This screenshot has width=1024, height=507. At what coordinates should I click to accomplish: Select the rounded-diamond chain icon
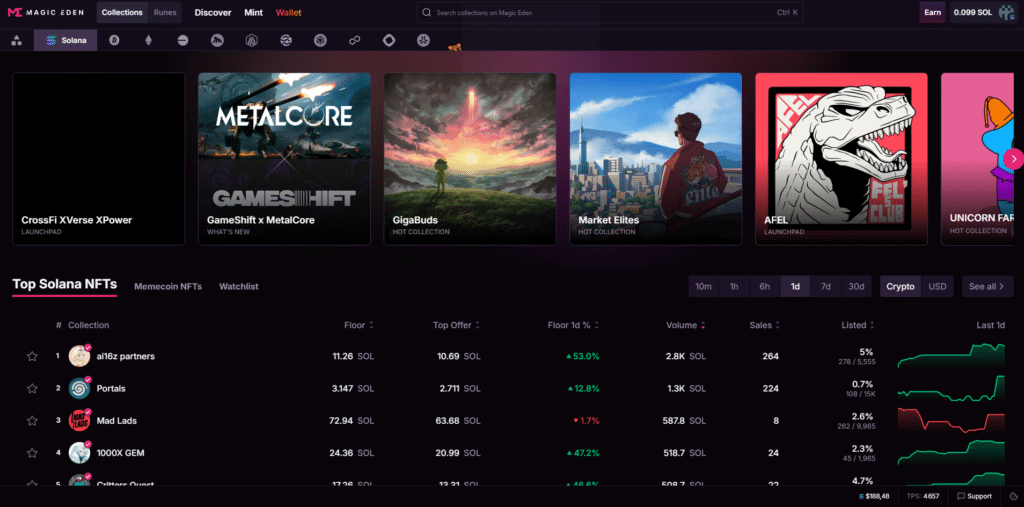pos(389,41)
